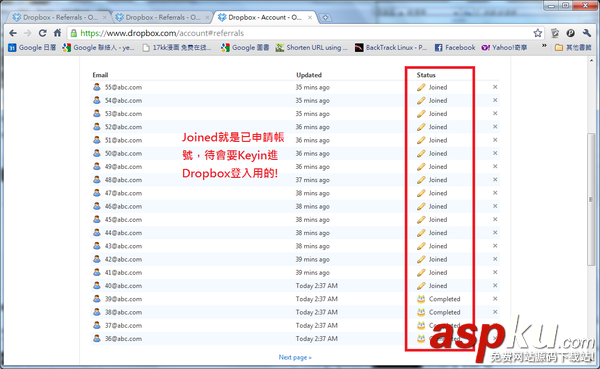
Task: Click the user icon beside 42@abc.com
Action: click(97, 259)
